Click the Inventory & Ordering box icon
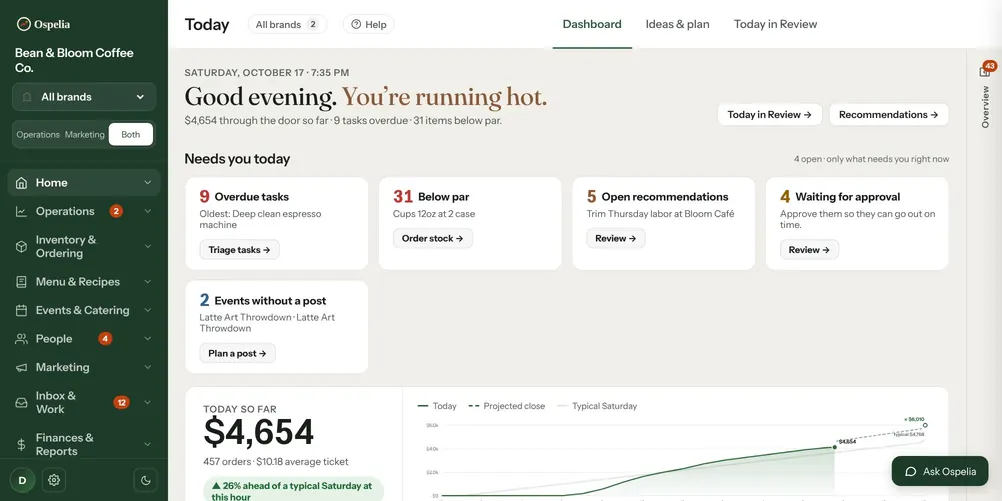This screenshot has height=501, width=1002. point(21,247)
